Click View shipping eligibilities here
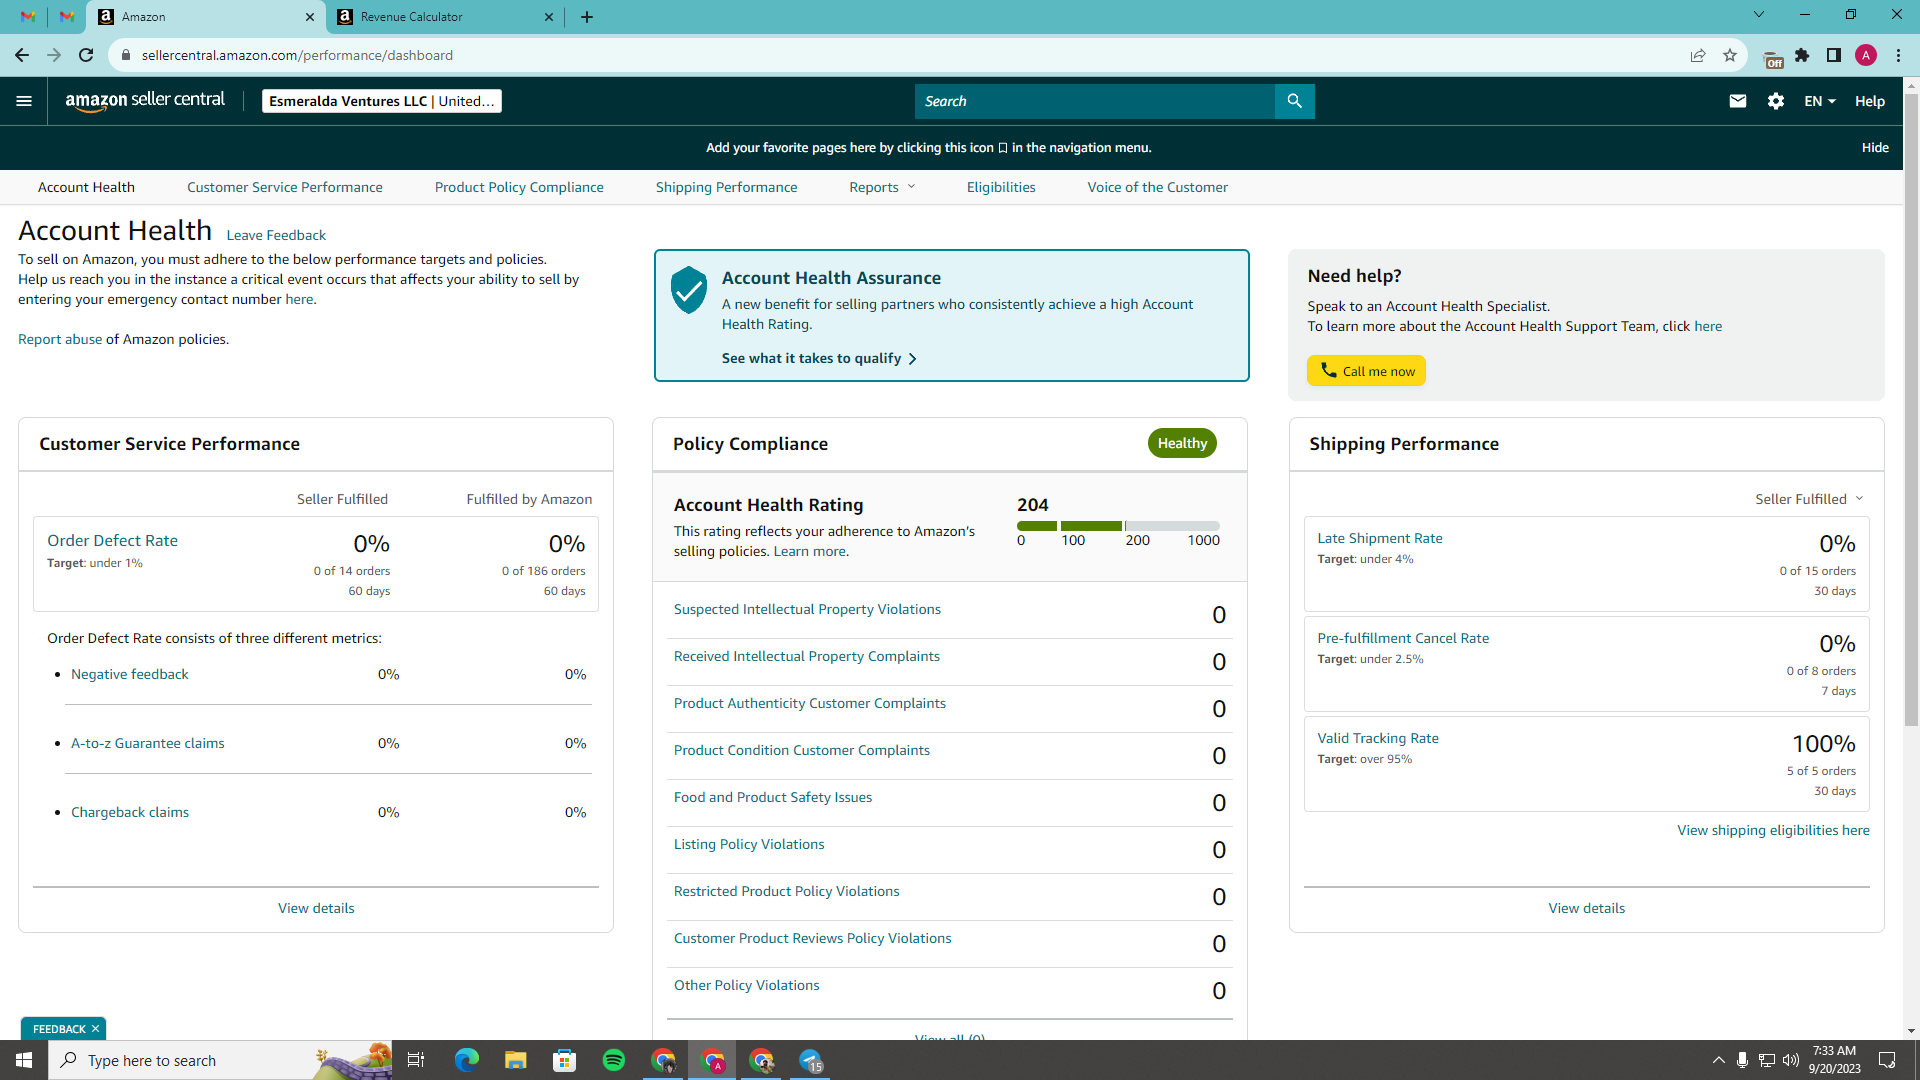 click(1773, 830)
